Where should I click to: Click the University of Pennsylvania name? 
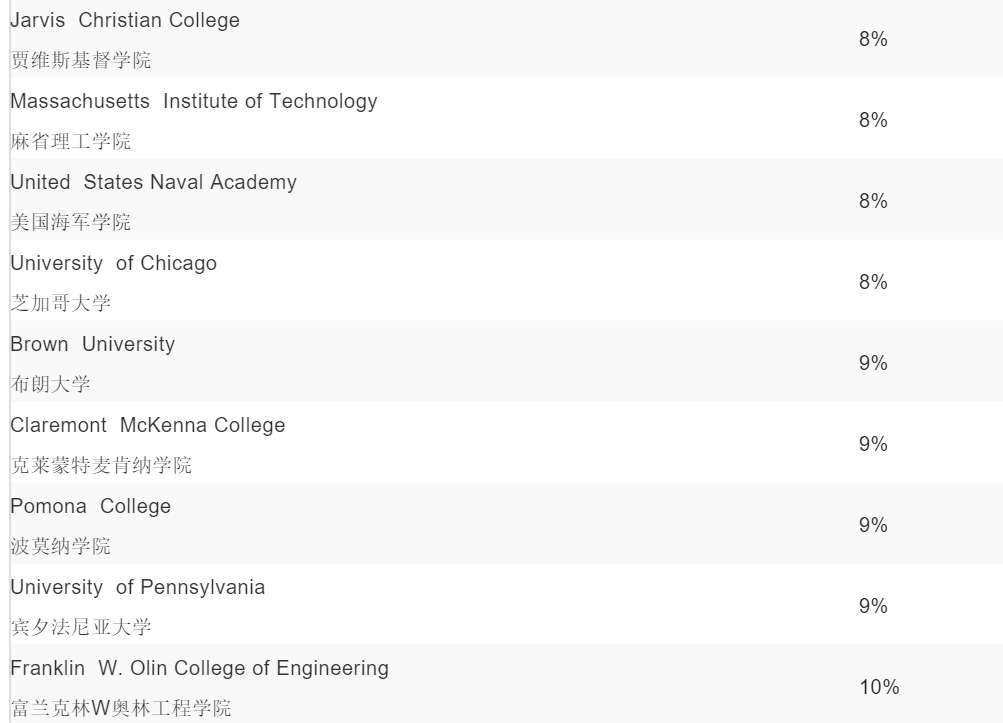point(137,587)
